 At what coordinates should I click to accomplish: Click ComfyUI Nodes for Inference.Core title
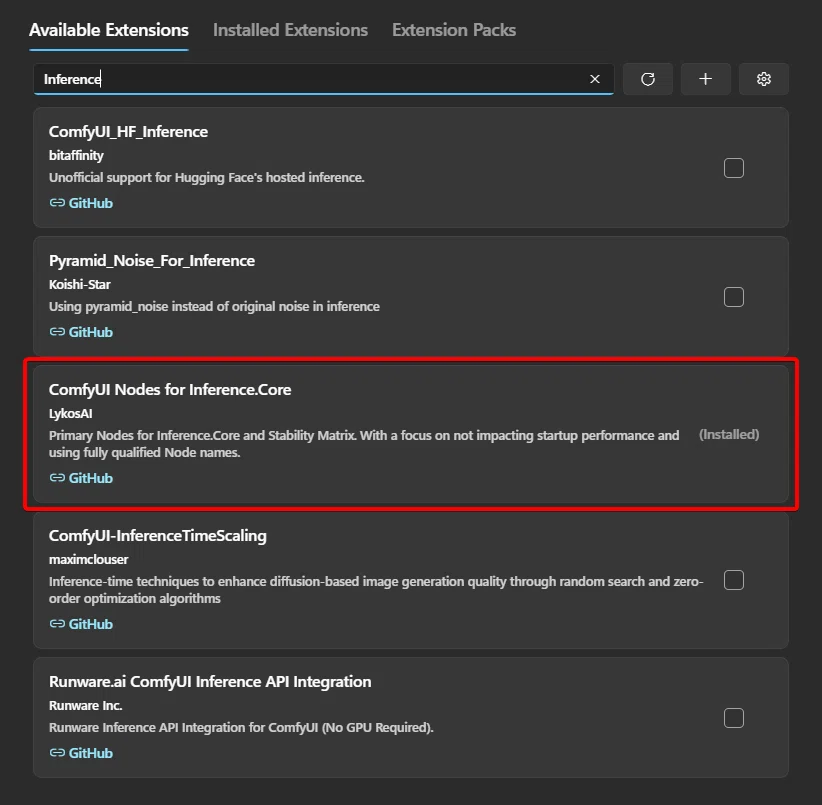tap(170, 390)
